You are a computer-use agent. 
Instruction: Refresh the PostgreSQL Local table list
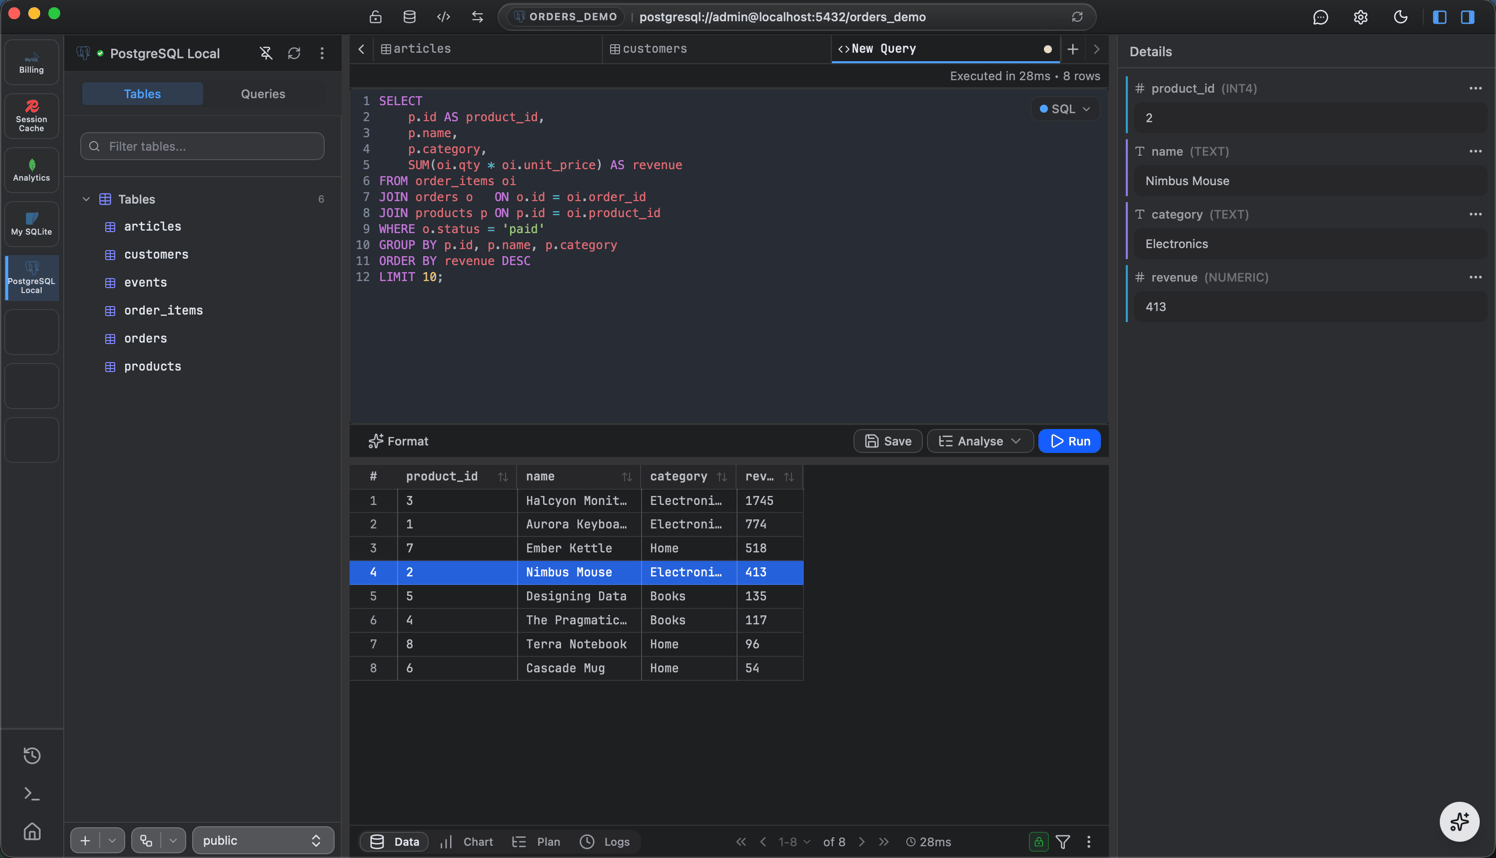coord(294,54)
